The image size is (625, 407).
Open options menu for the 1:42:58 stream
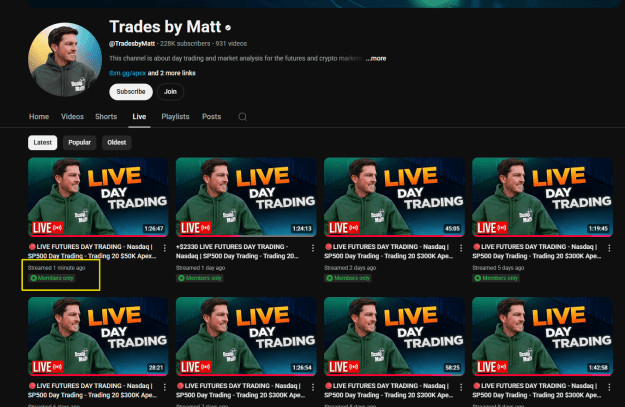[x=609, y=387]
